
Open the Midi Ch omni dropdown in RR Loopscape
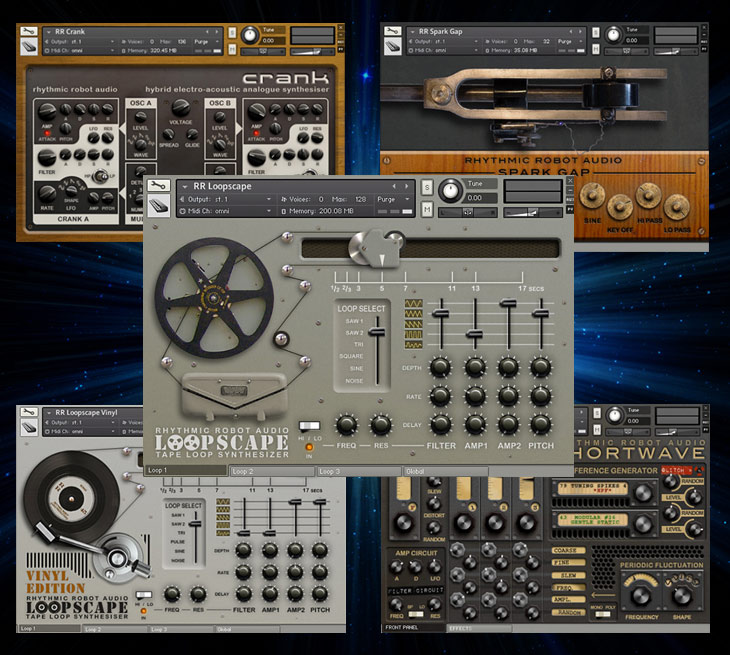(225, 211)
